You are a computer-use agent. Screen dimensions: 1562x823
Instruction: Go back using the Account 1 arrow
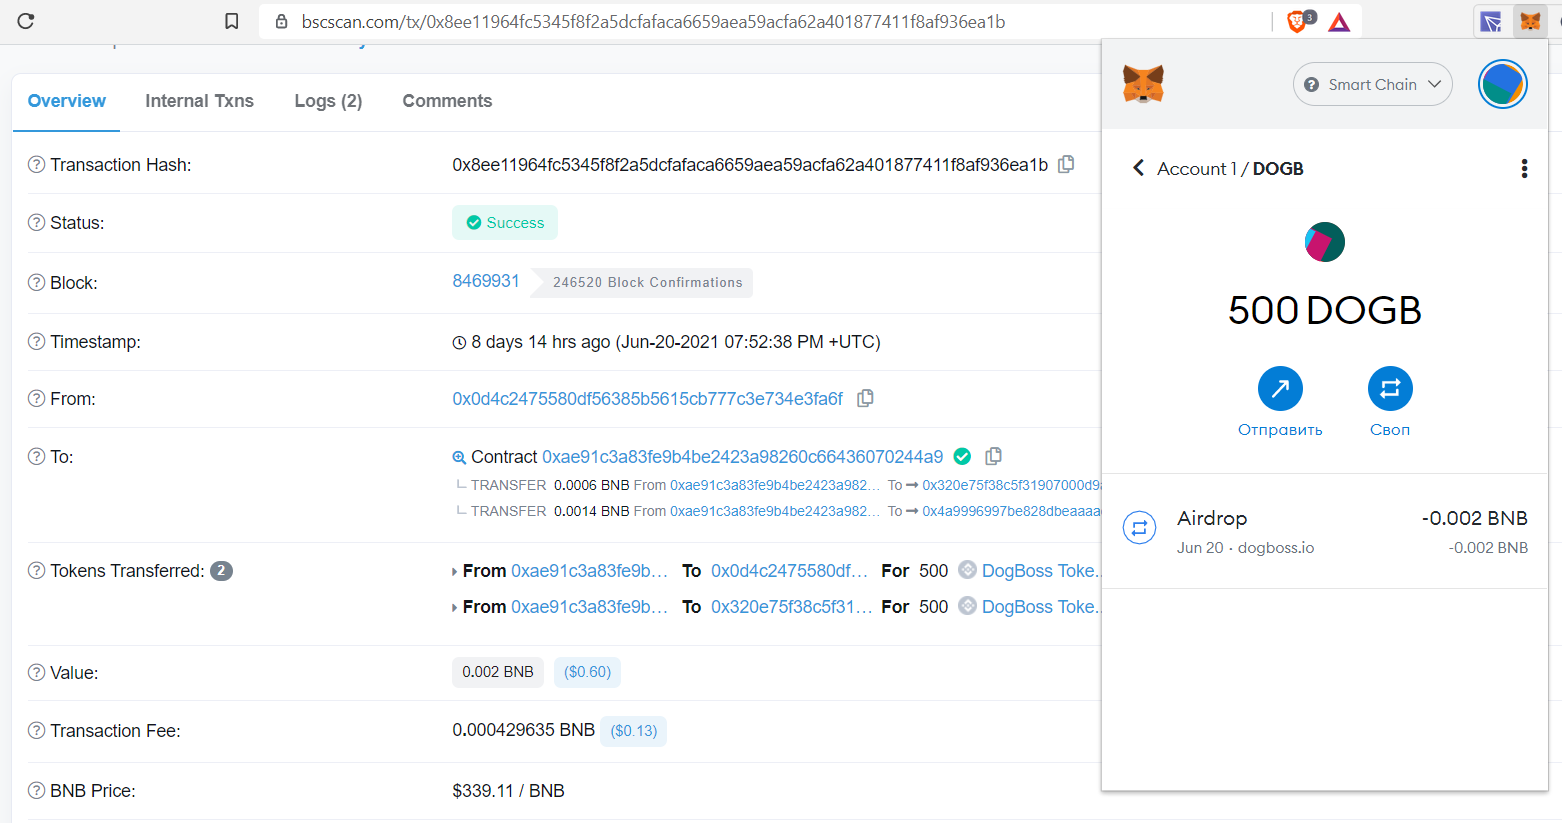coord(1138,168)
